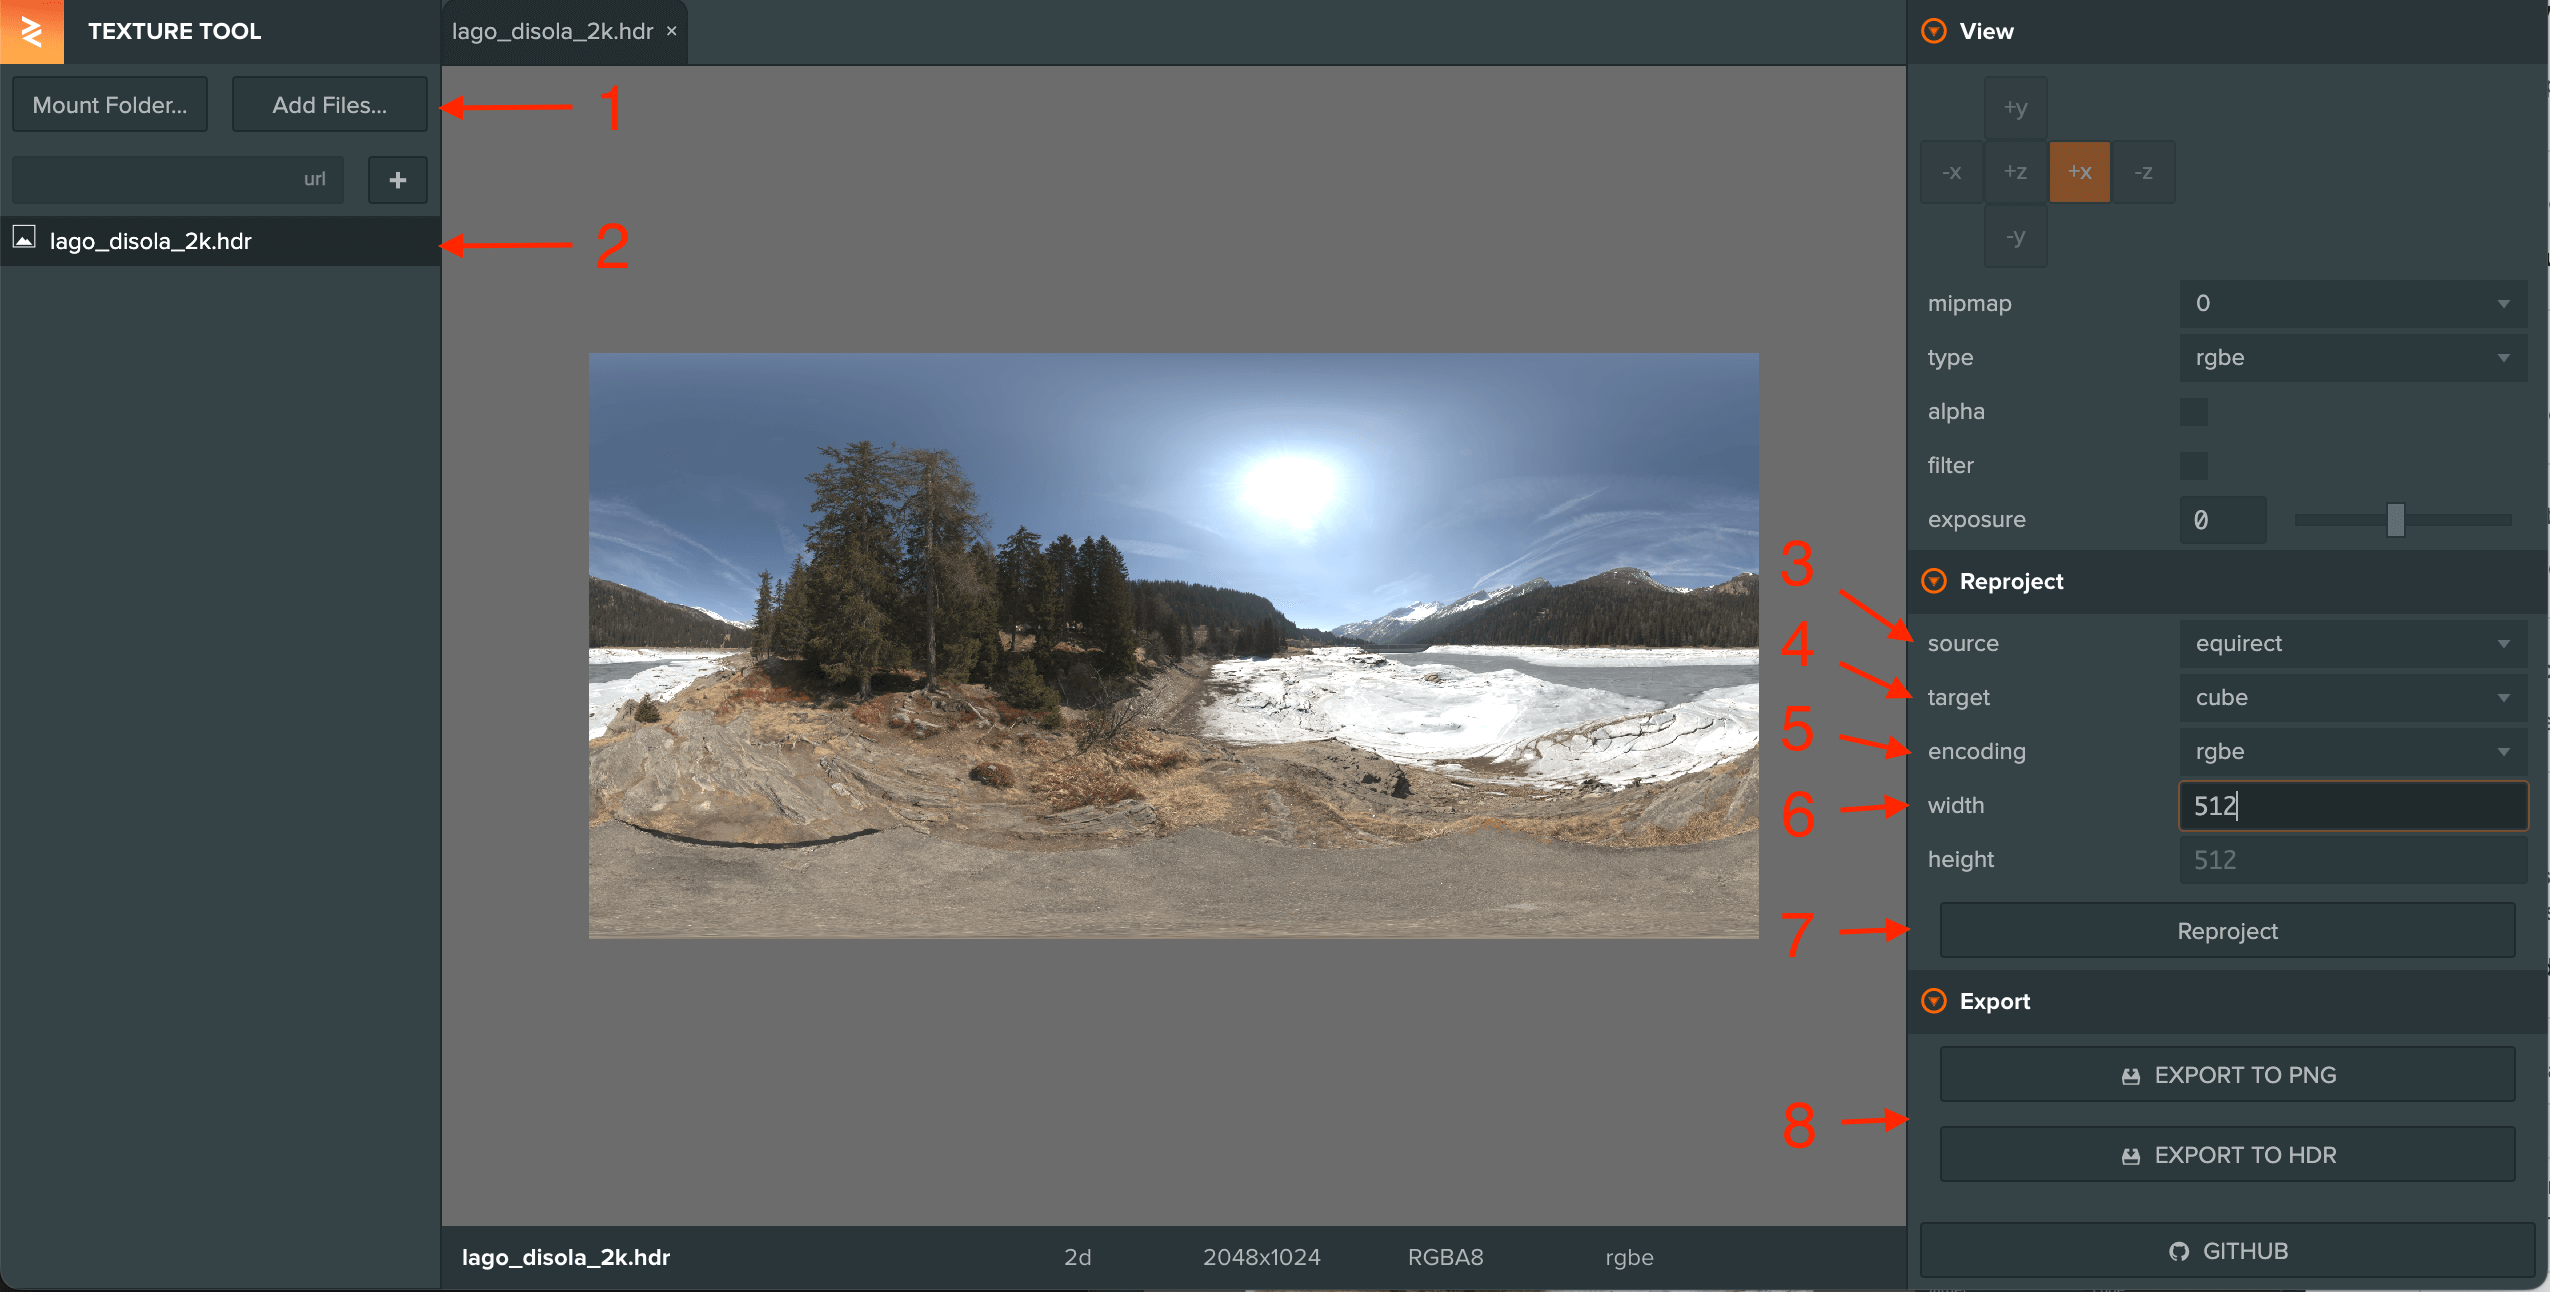Collapse the Export section arrow icon

(1934, 1001)
